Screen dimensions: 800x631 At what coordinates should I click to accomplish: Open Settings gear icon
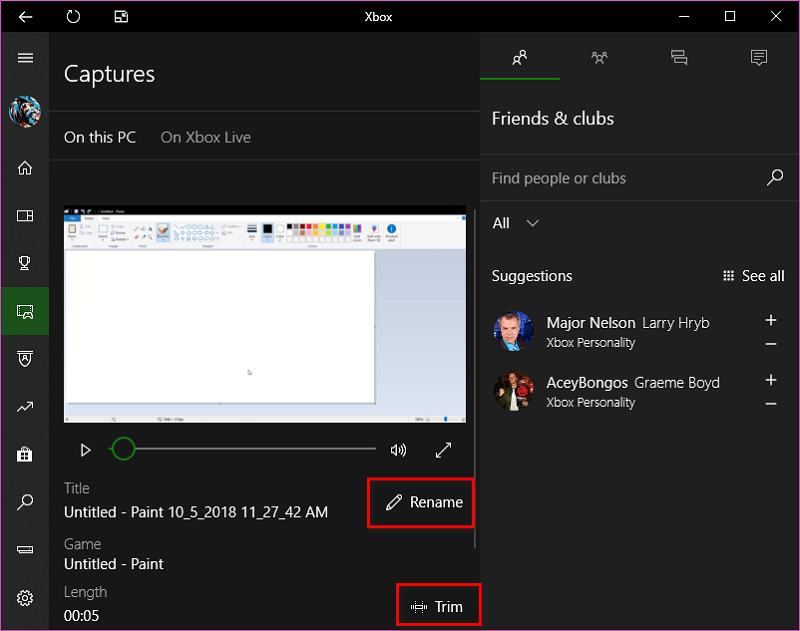tap(25, 597)
